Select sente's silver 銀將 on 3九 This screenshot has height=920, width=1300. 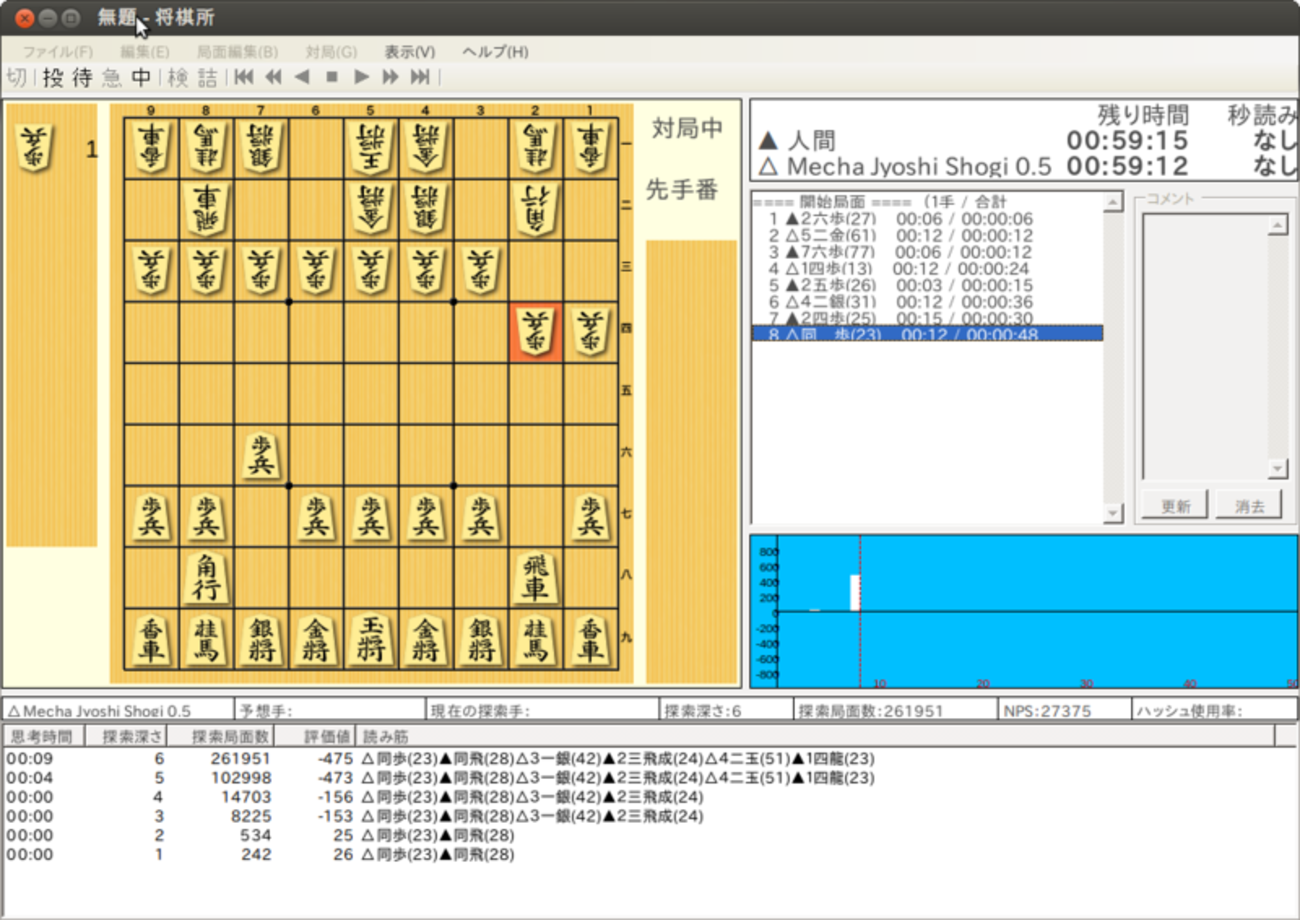click(481, 640)
